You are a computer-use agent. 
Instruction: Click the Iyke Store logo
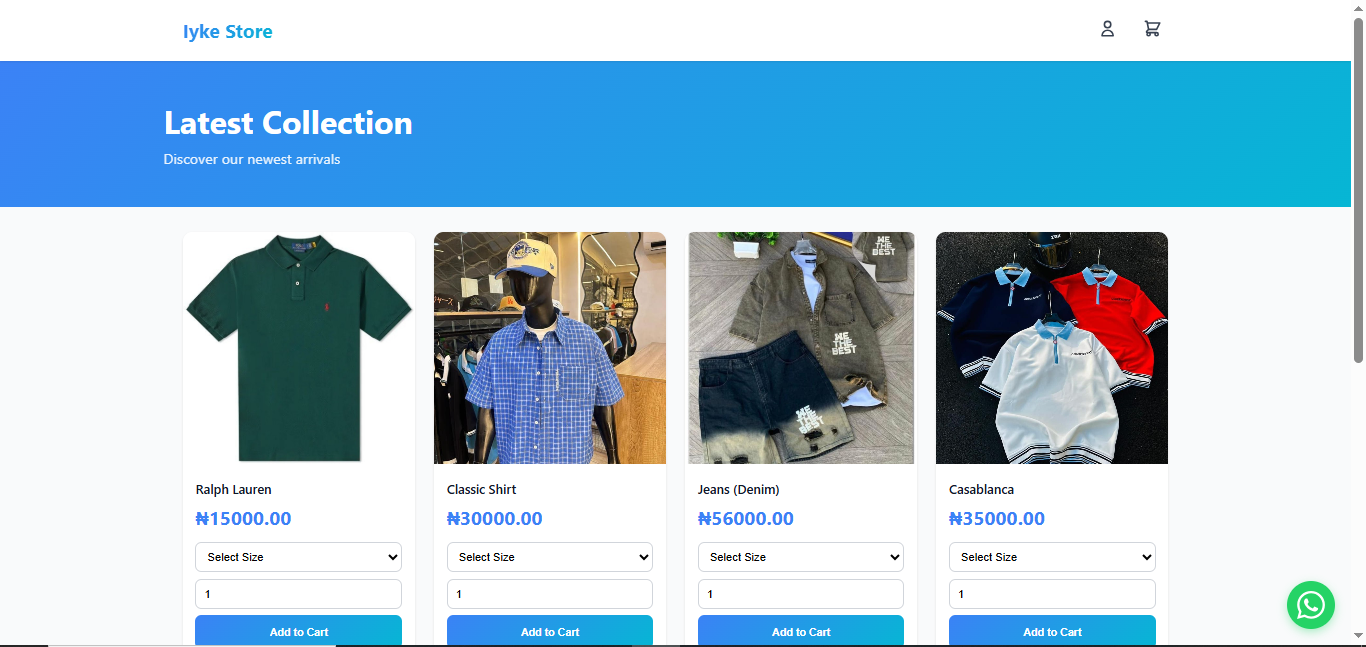point(227,31)
